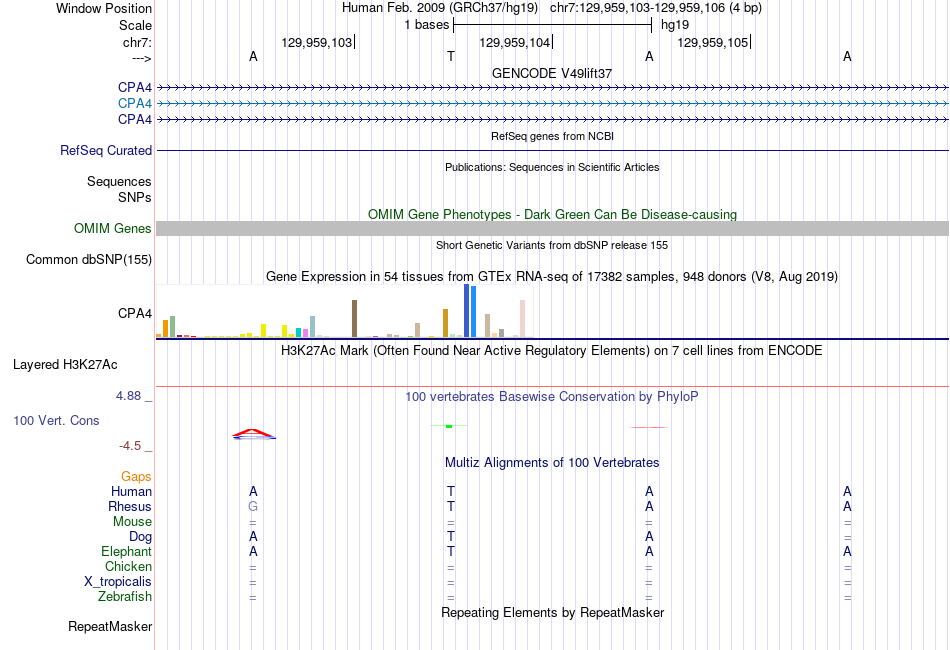Image resolution: width=950 pixels, height=650 pixels.
Task: Click the T base in reference sequence row
Action: tap(451, 56)
